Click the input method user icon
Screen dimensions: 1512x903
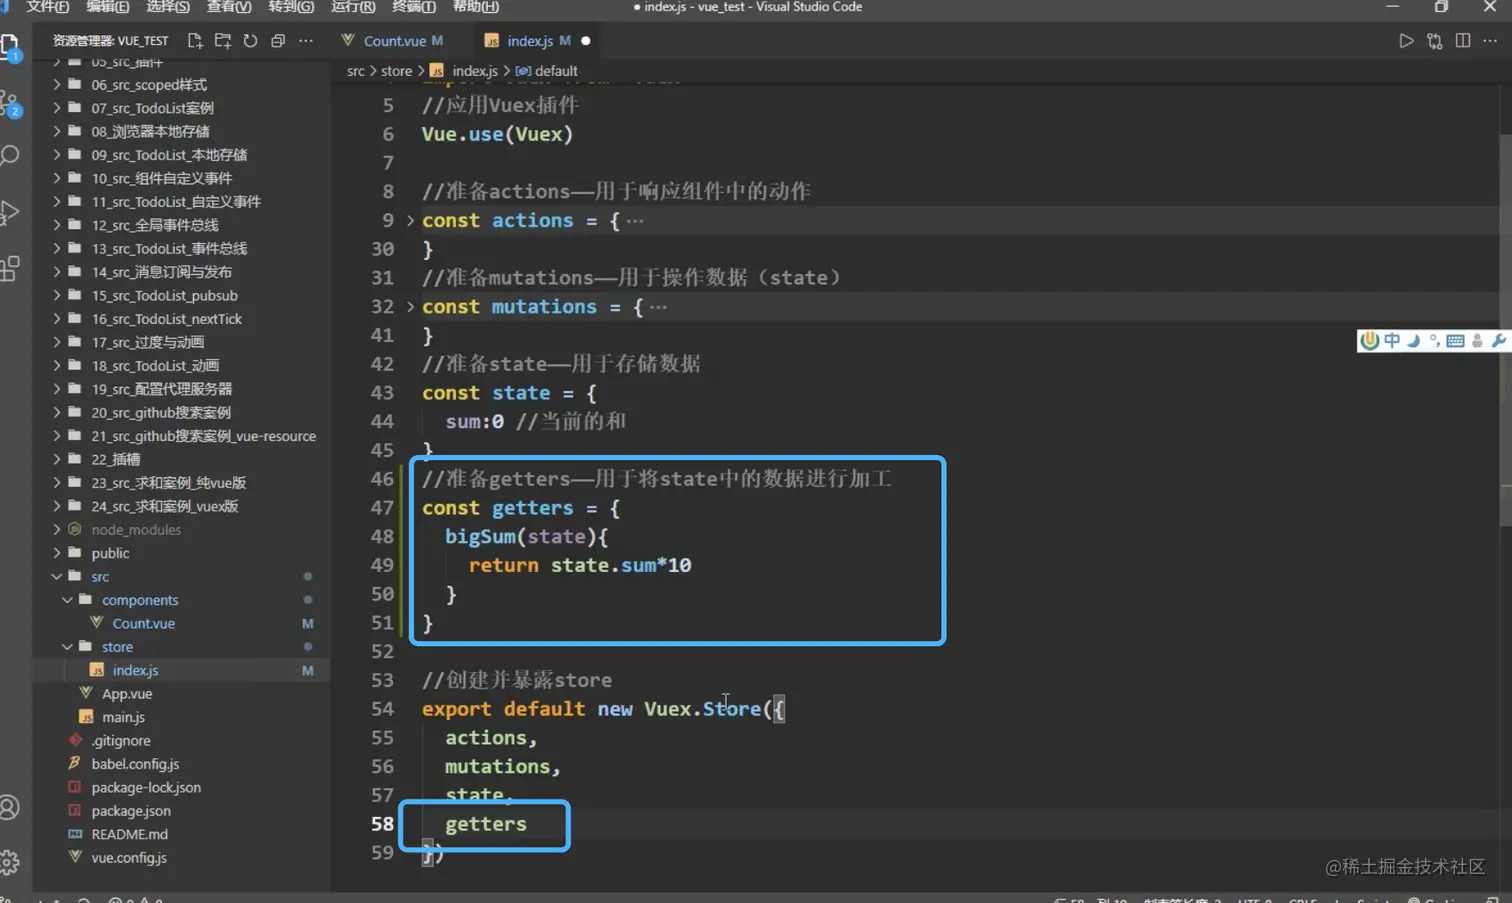point(1477,341)
